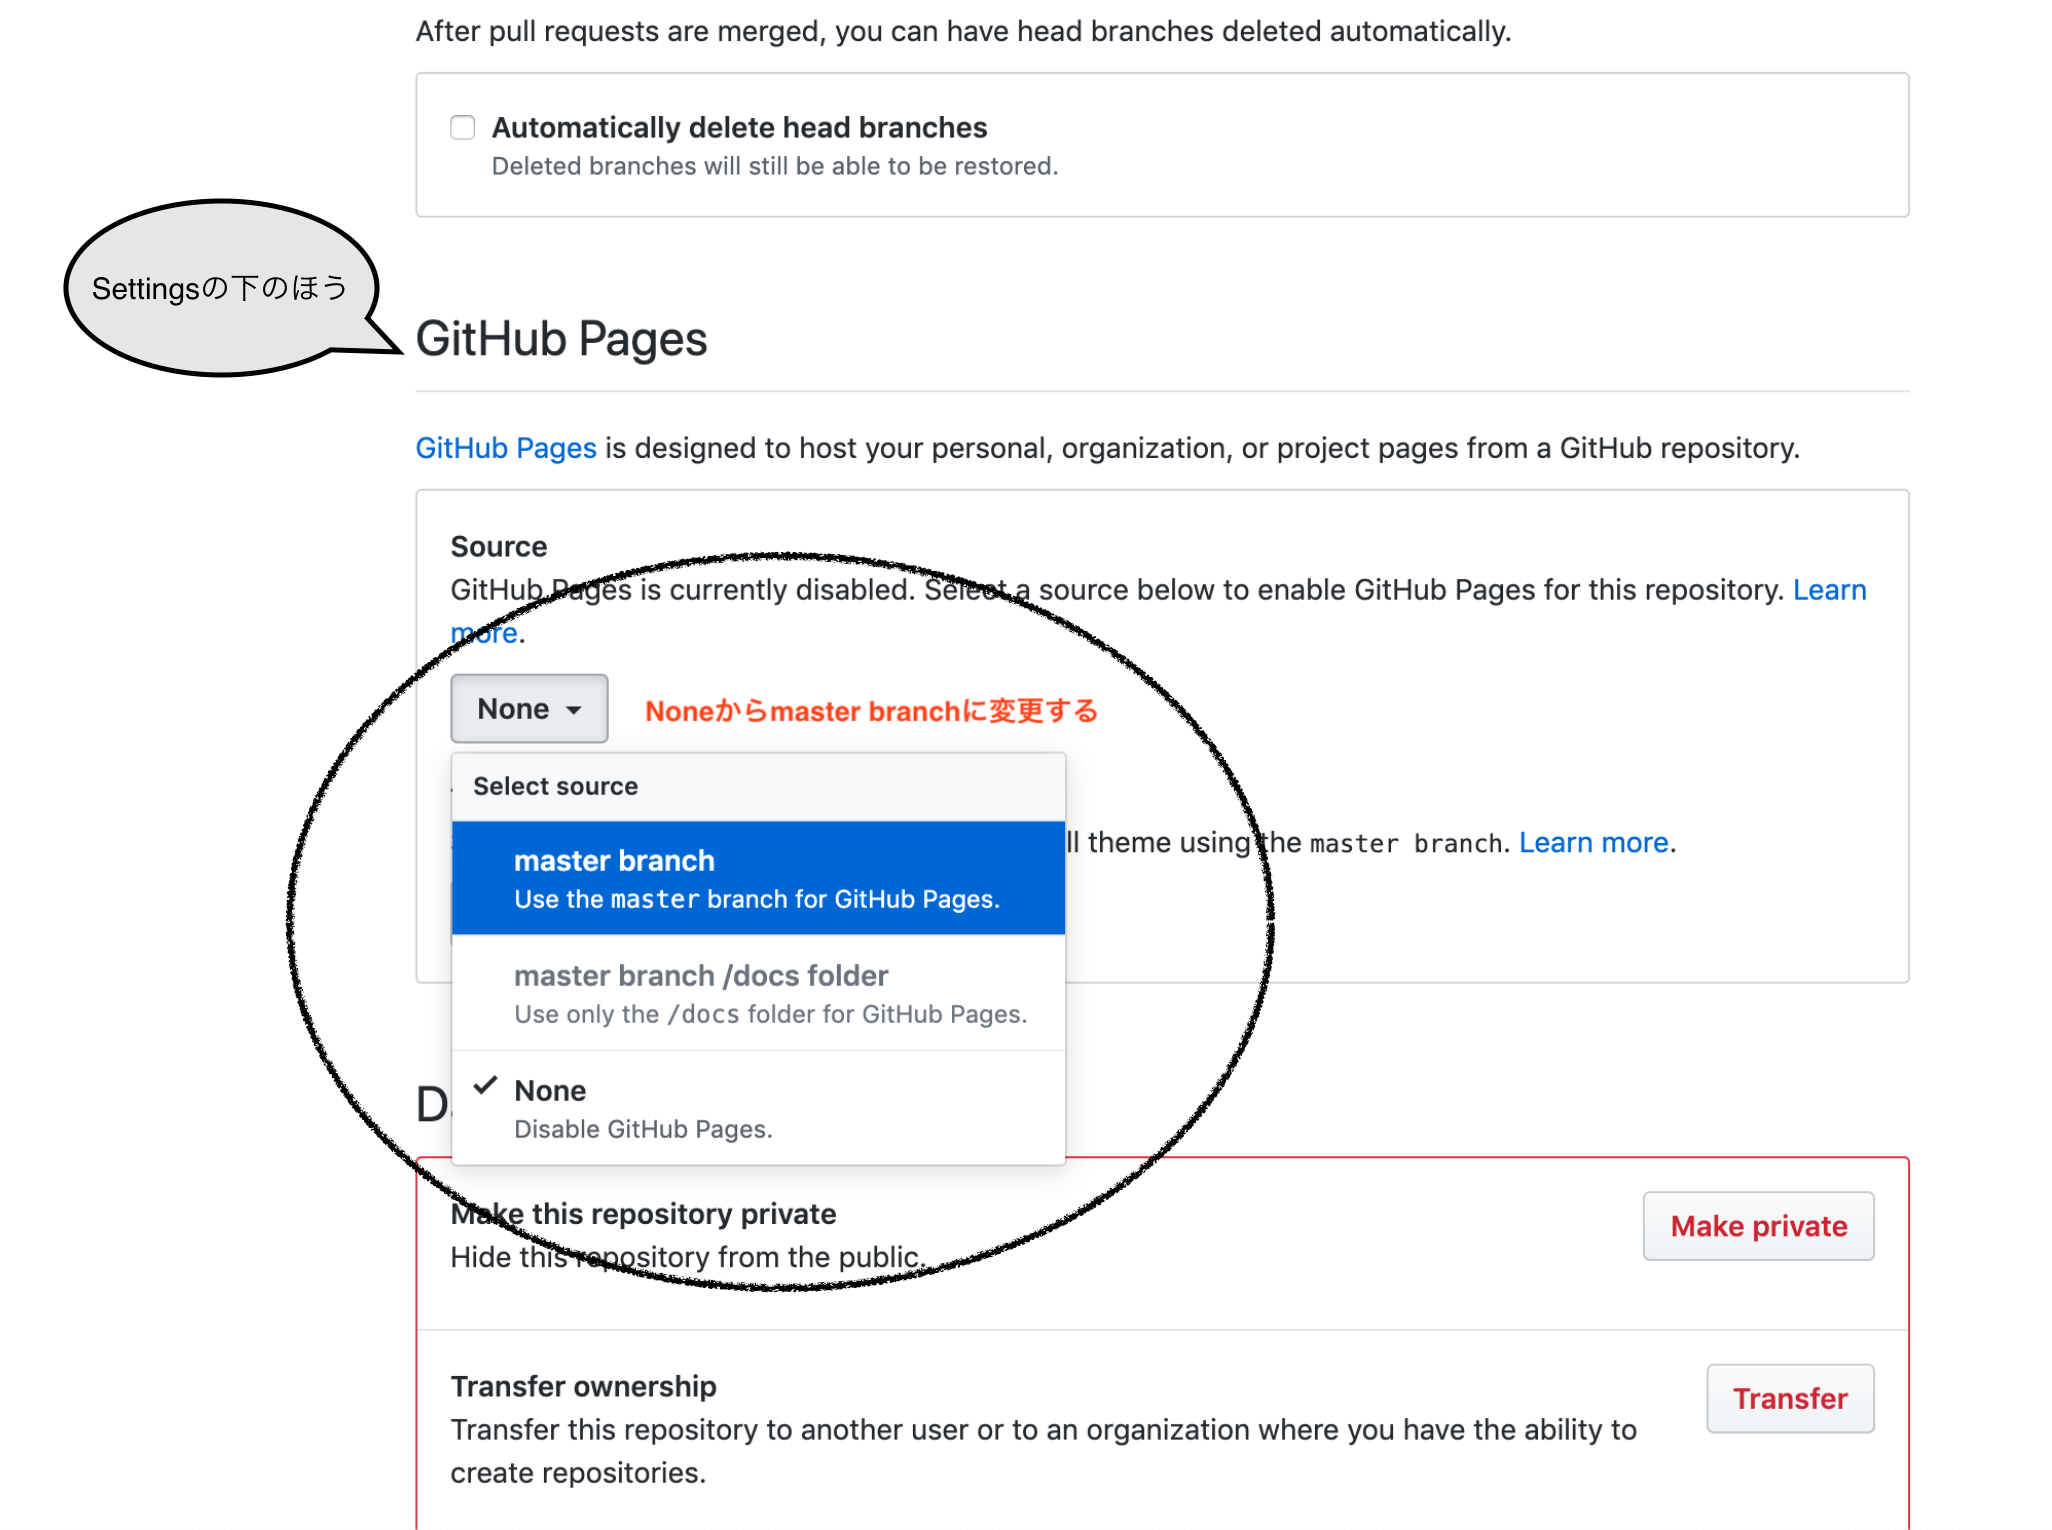Open the GitHub Pages documentation link

pyautogui.click(x=506, y=448)
